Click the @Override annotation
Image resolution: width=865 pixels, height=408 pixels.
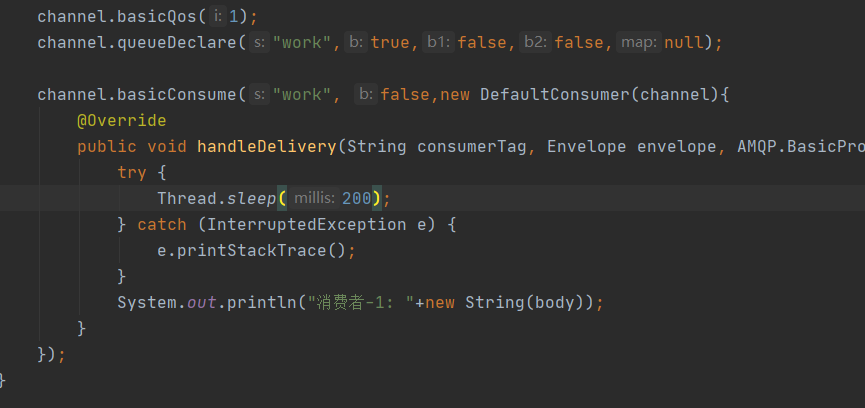tap(121, 121)
